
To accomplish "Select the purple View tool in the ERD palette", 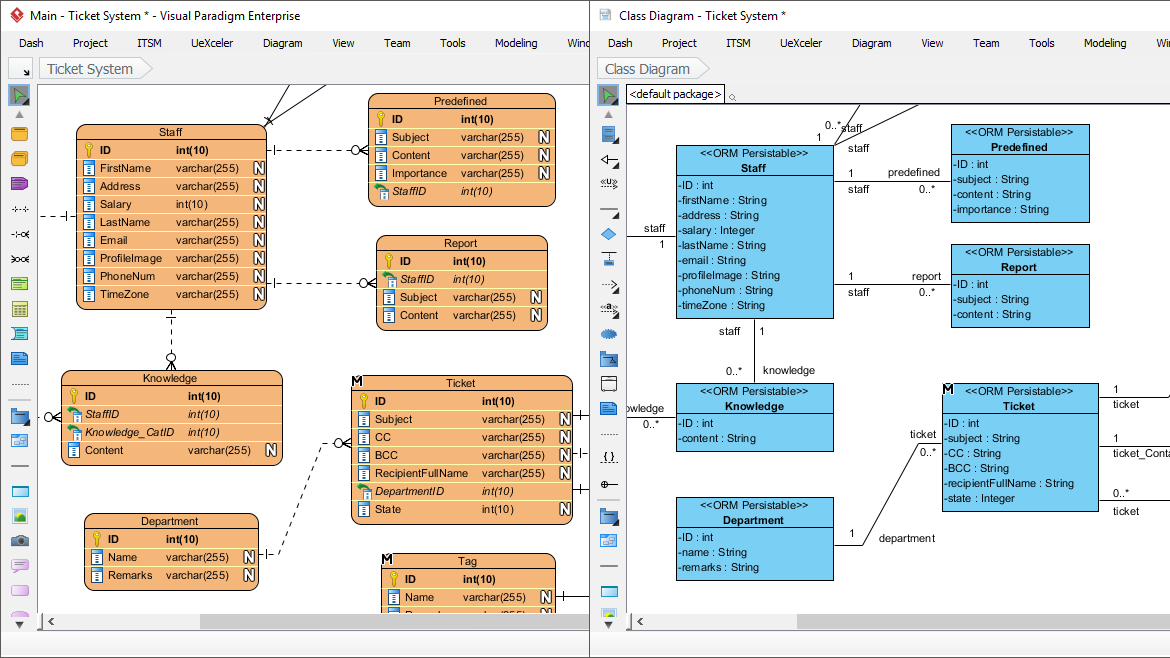I will coord(18,184).
